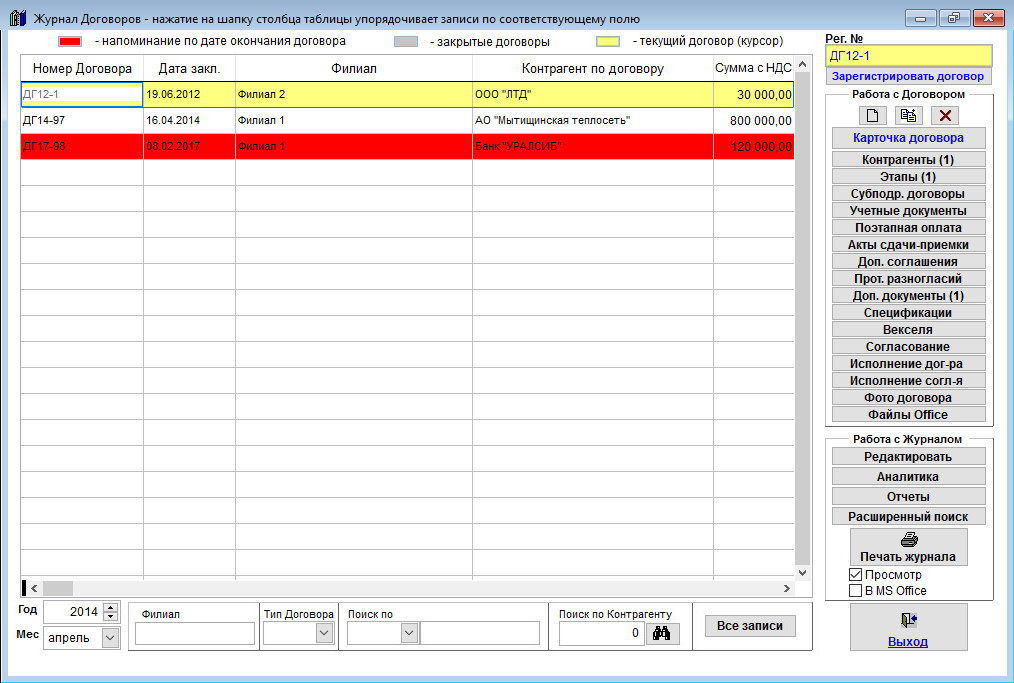Click Редактировать journal button
Viewport: 1014px width, 683px height.
coord(909,457)
